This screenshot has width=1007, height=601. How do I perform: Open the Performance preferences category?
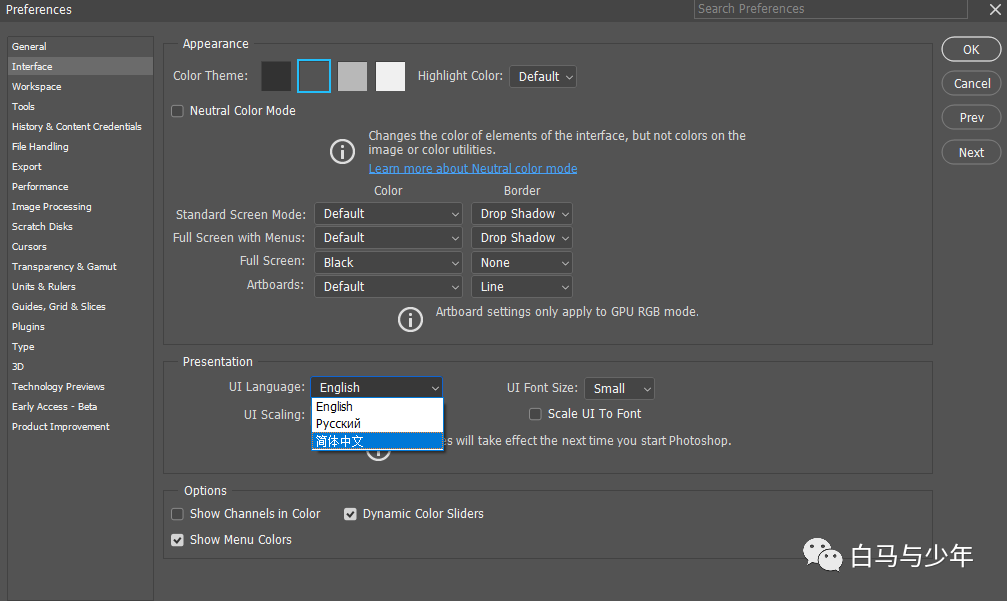pyautogui.click(x=80, y=186)
